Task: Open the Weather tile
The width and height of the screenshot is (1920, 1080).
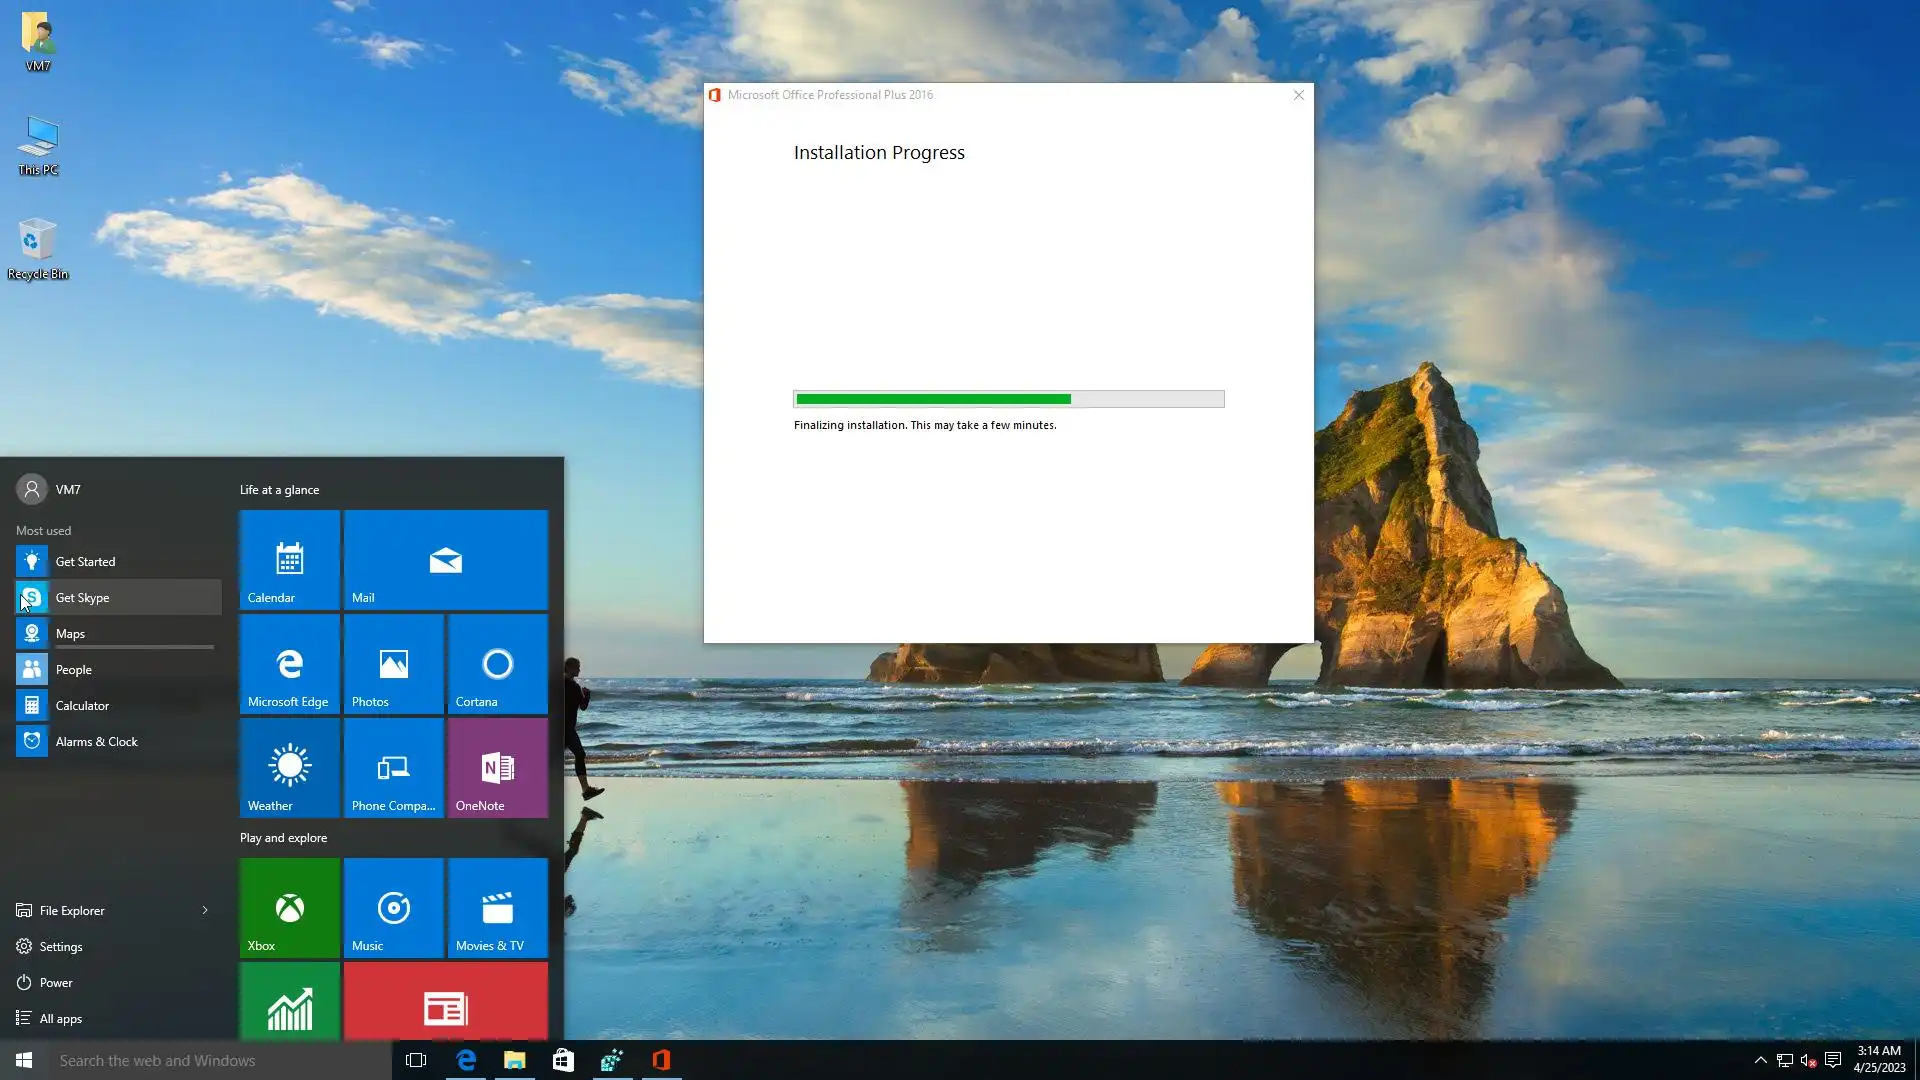Action: [x=289, y=768]
